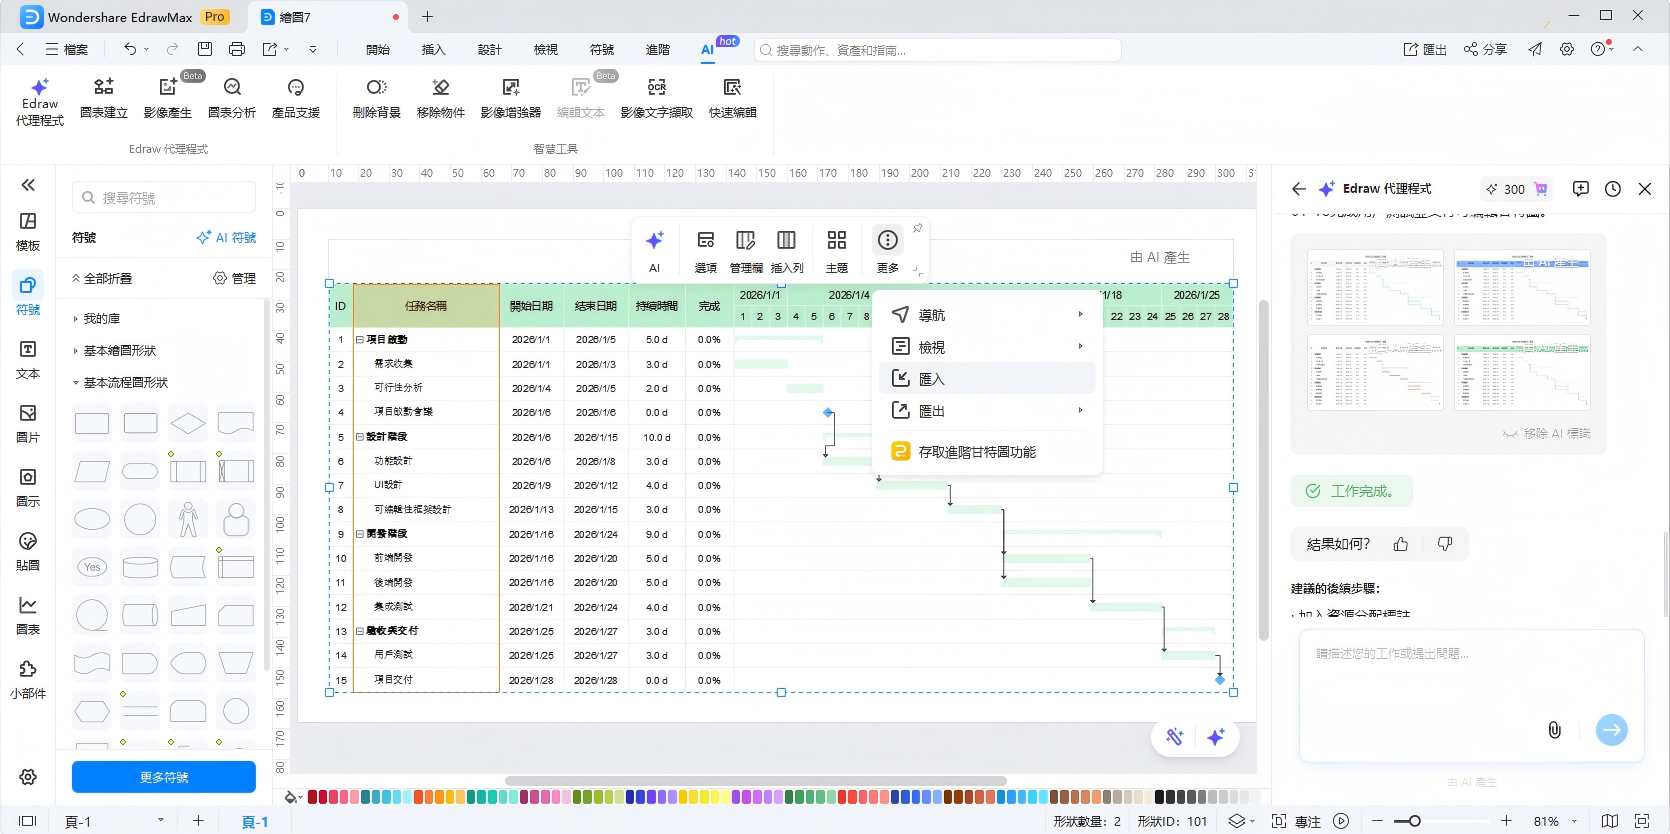
Task: Open the Edraw 代理程式 AI tool
Action: pyautogui.click(x=40, y=102)
